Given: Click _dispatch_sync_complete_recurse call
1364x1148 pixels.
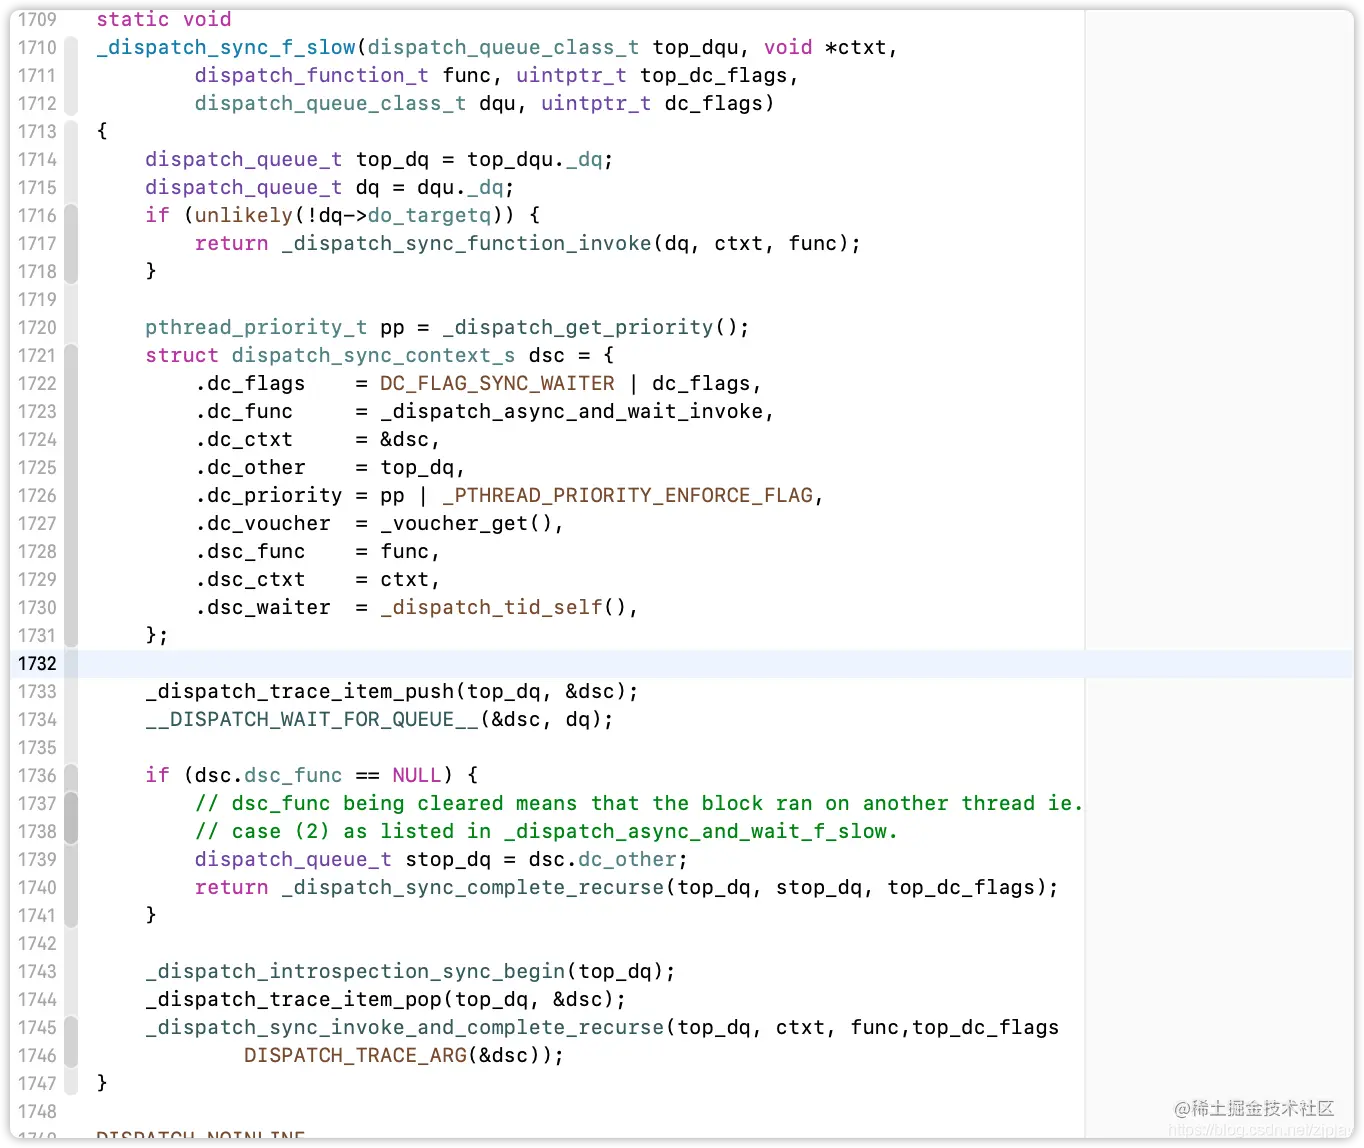Looking at the screenshot, I should pyautogui.click(x=472, y=887).
